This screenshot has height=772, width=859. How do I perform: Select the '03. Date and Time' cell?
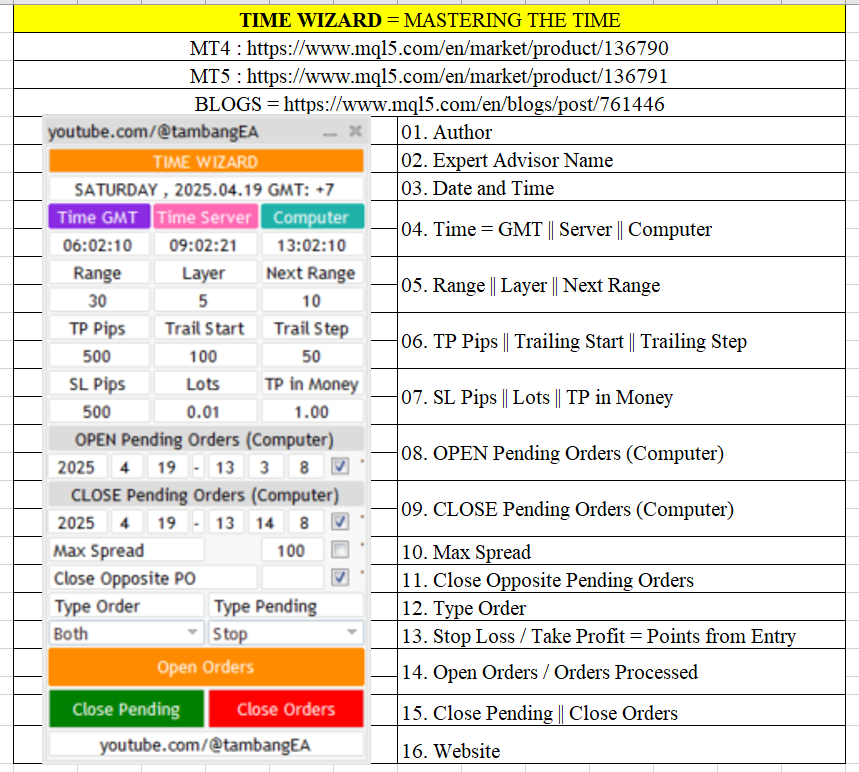[x=621, y=187]
